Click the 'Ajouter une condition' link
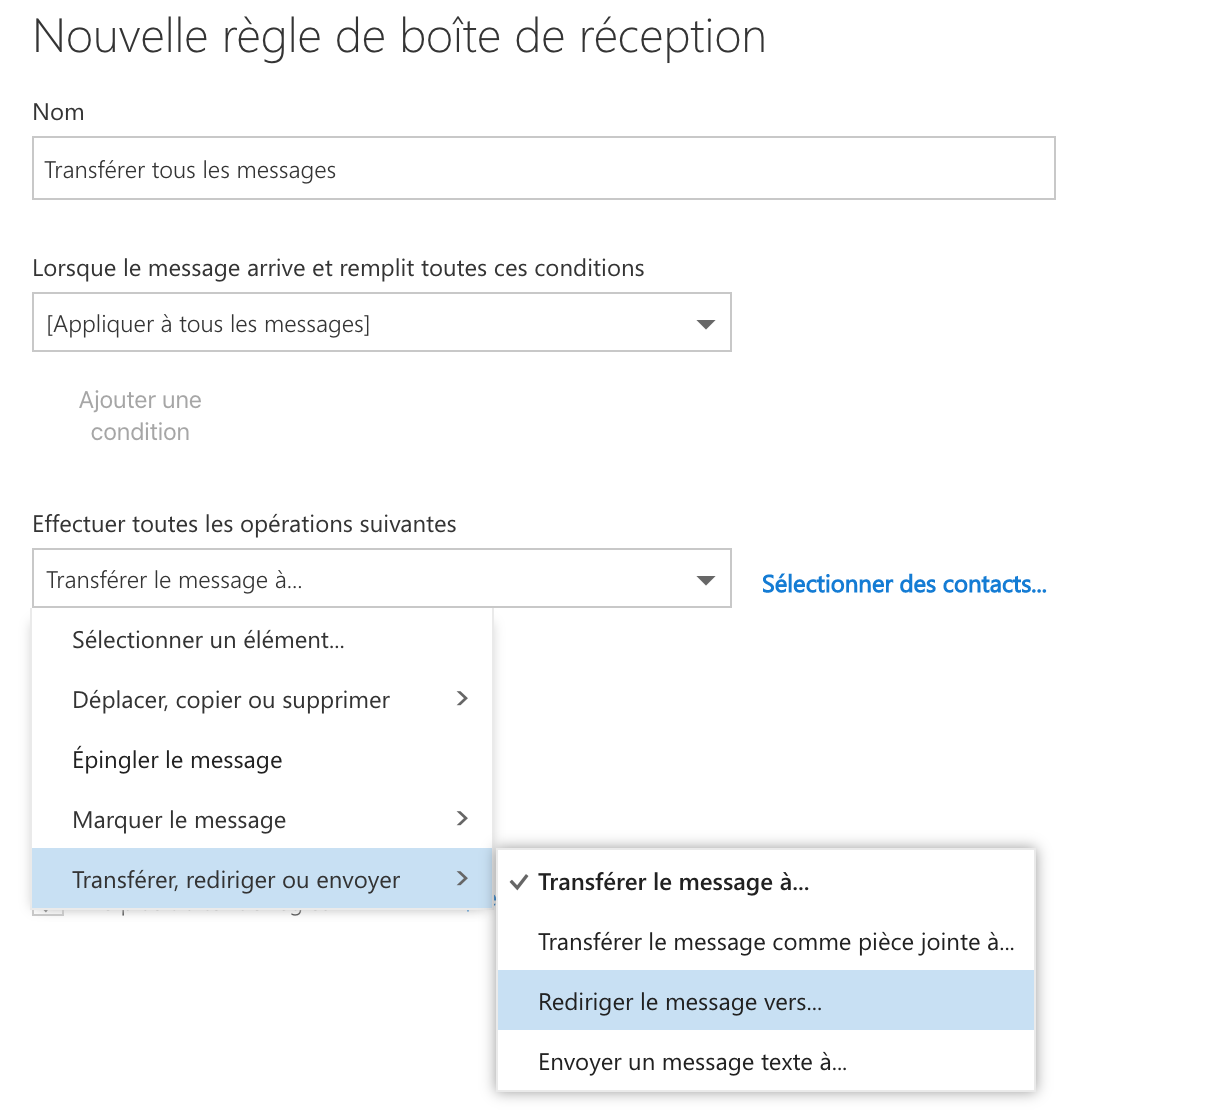The width and height of the screenshot is (1226, 1120). (140, 415)
